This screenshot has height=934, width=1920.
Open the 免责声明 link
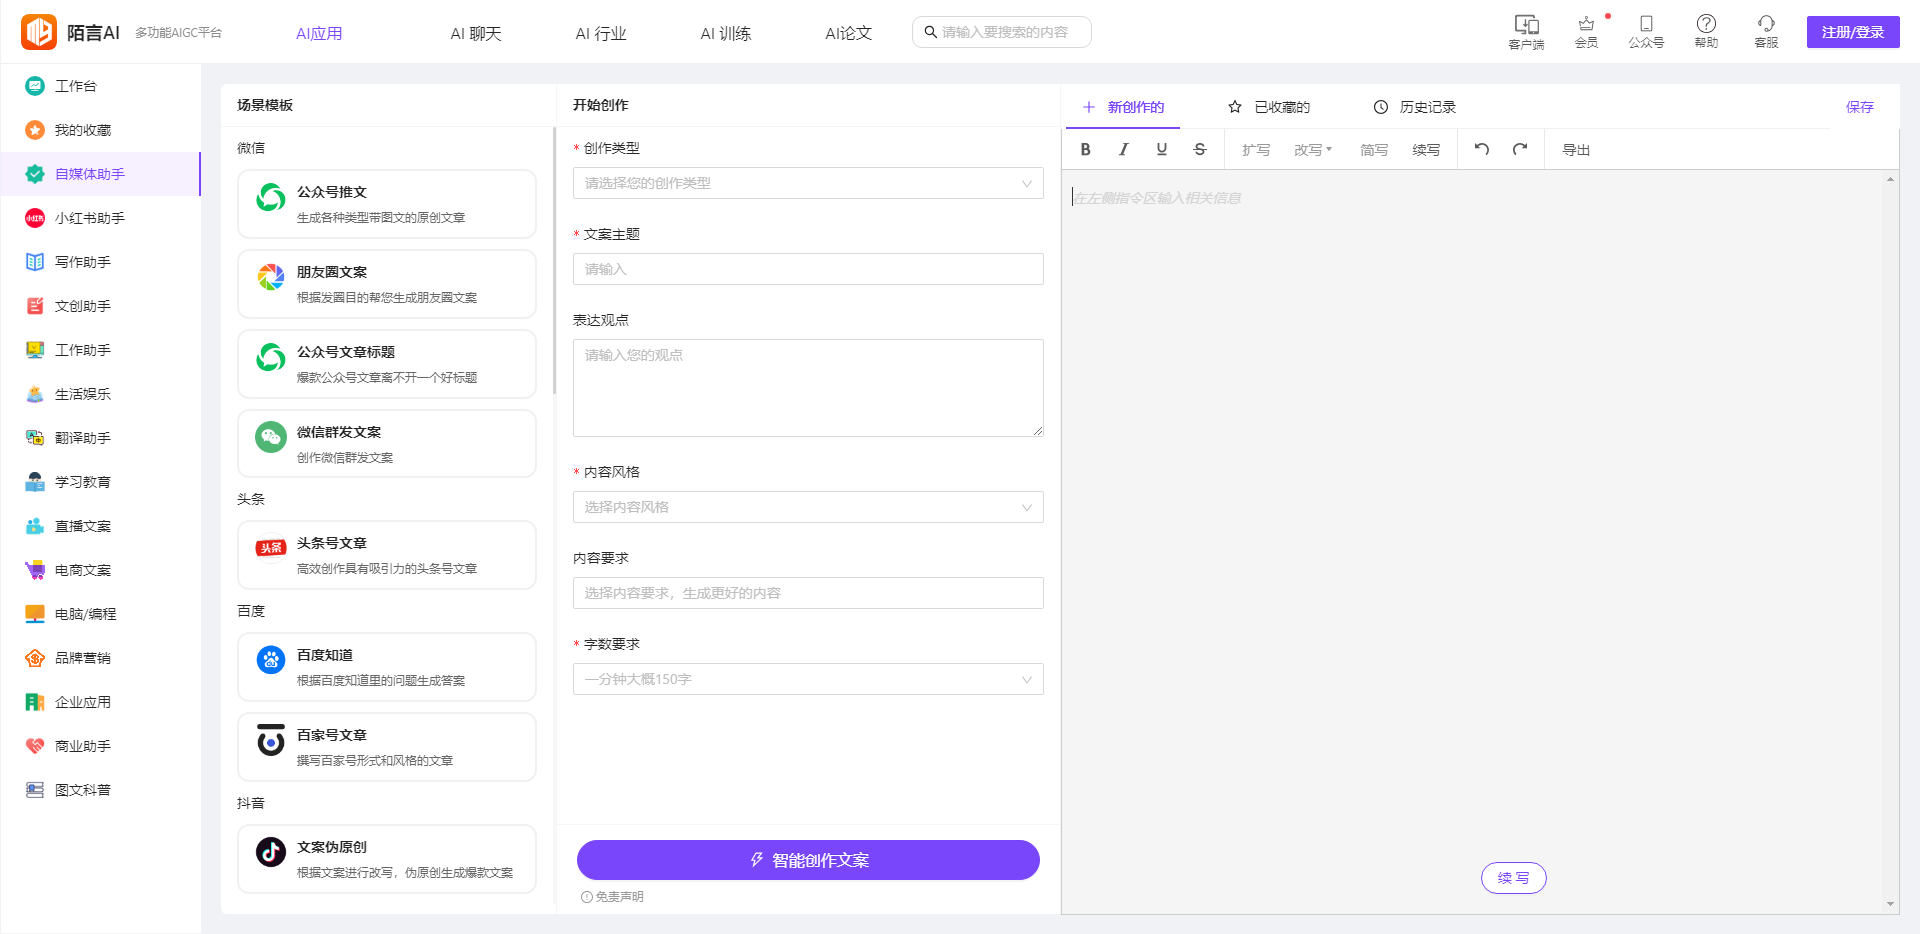coord(612,897)
